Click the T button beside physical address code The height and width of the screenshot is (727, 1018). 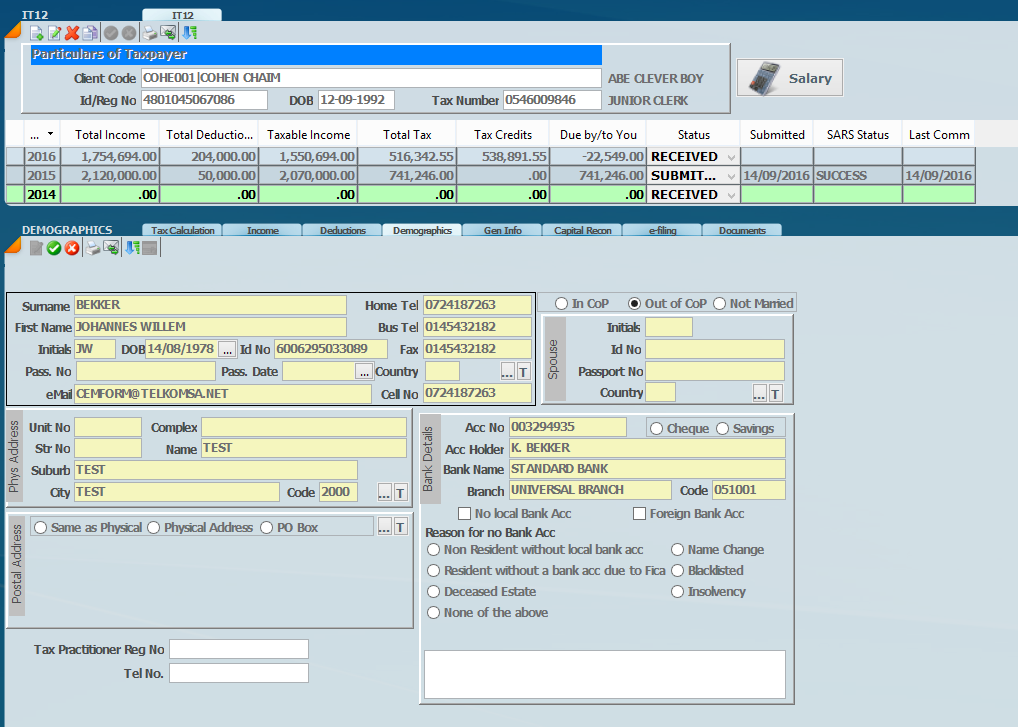(x=400, y=492)
